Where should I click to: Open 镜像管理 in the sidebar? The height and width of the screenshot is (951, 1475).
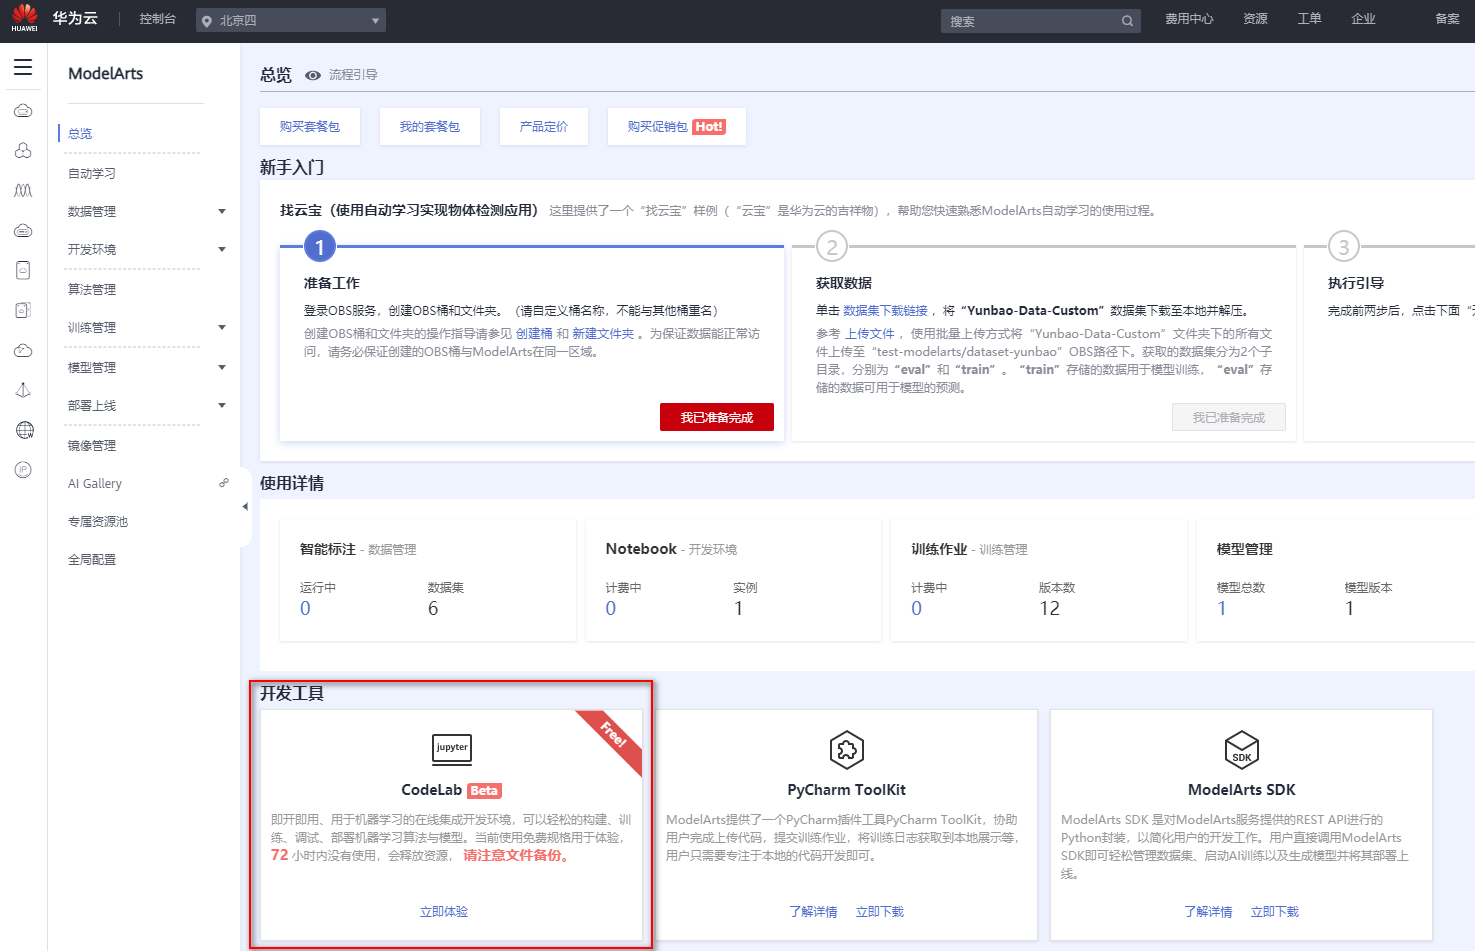pos(92,445)
